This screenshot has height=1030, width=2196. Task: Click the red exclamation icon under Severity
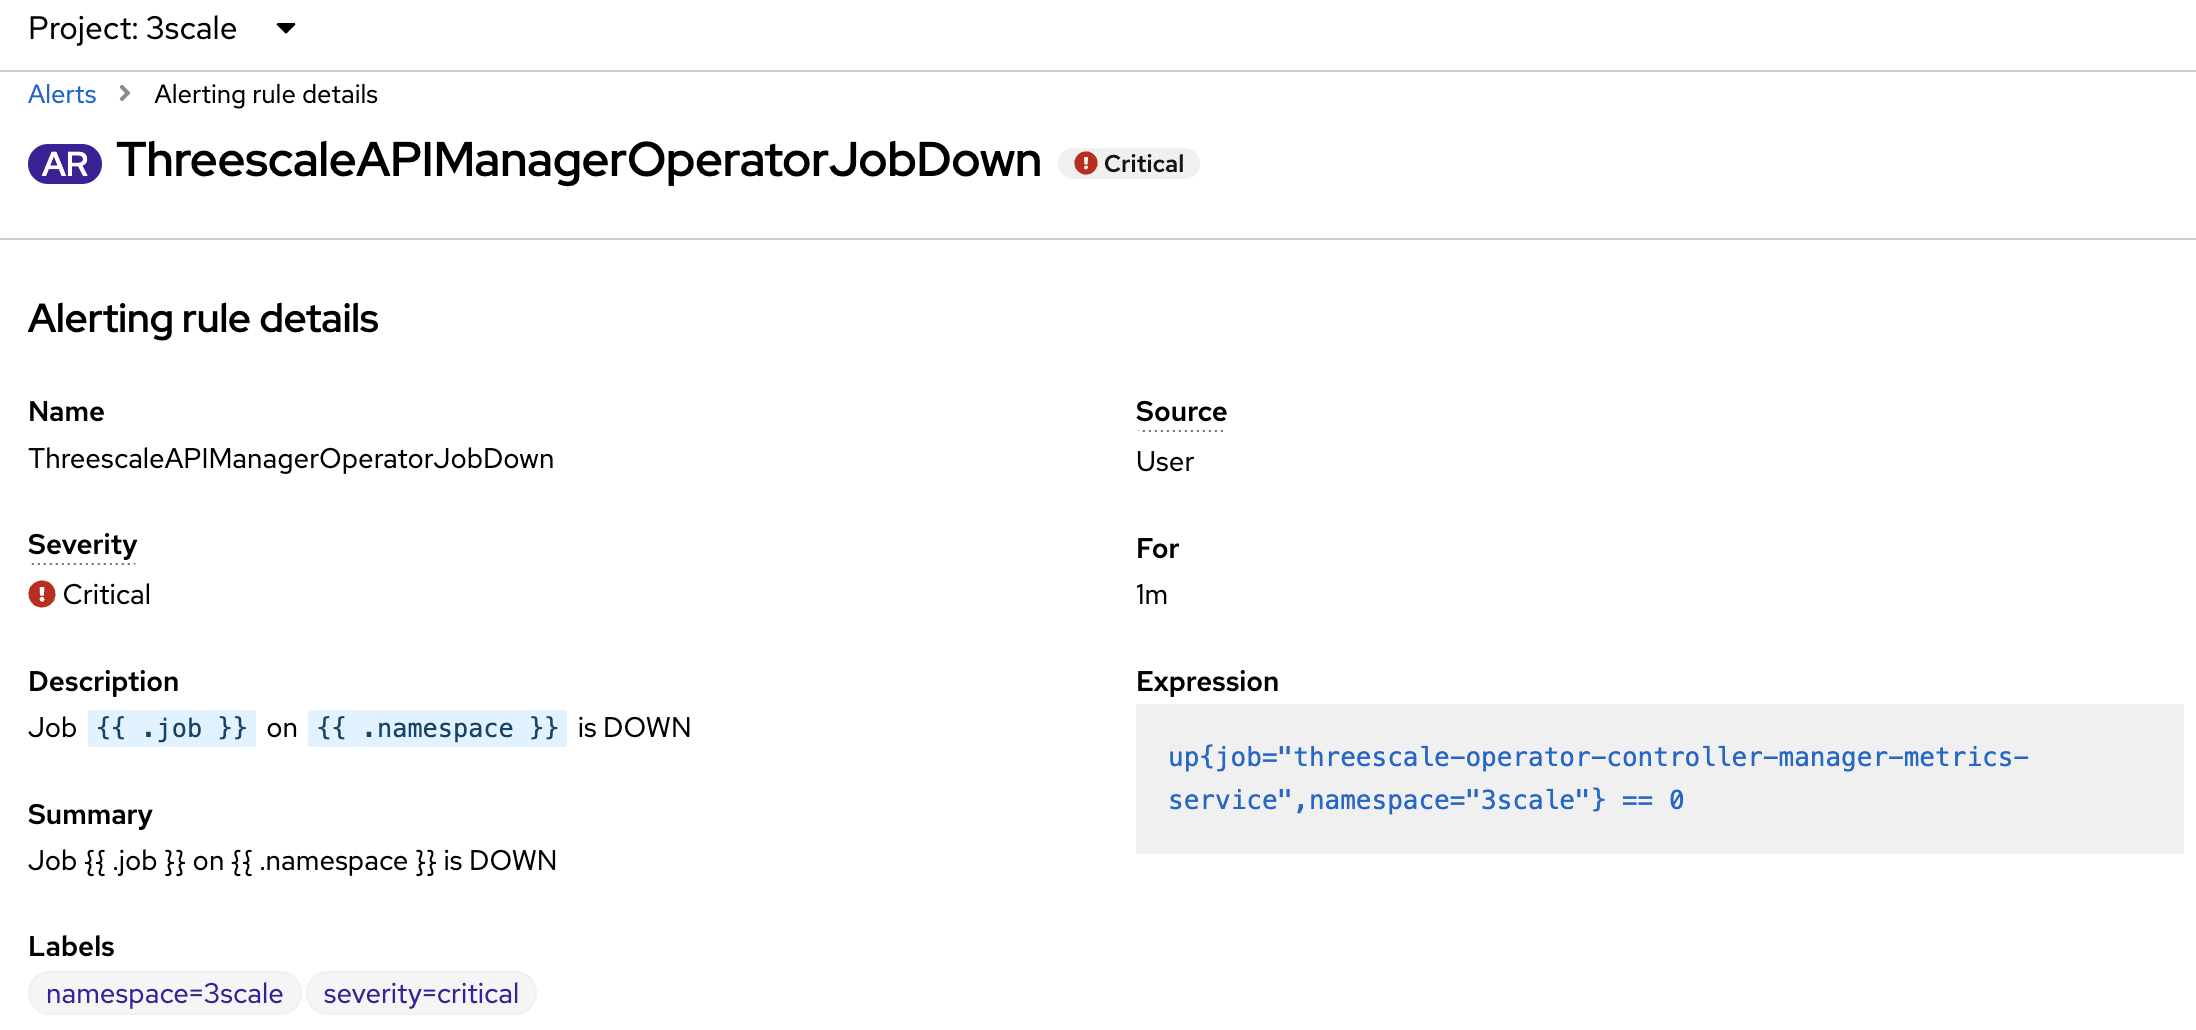click(x=42, y=595)
